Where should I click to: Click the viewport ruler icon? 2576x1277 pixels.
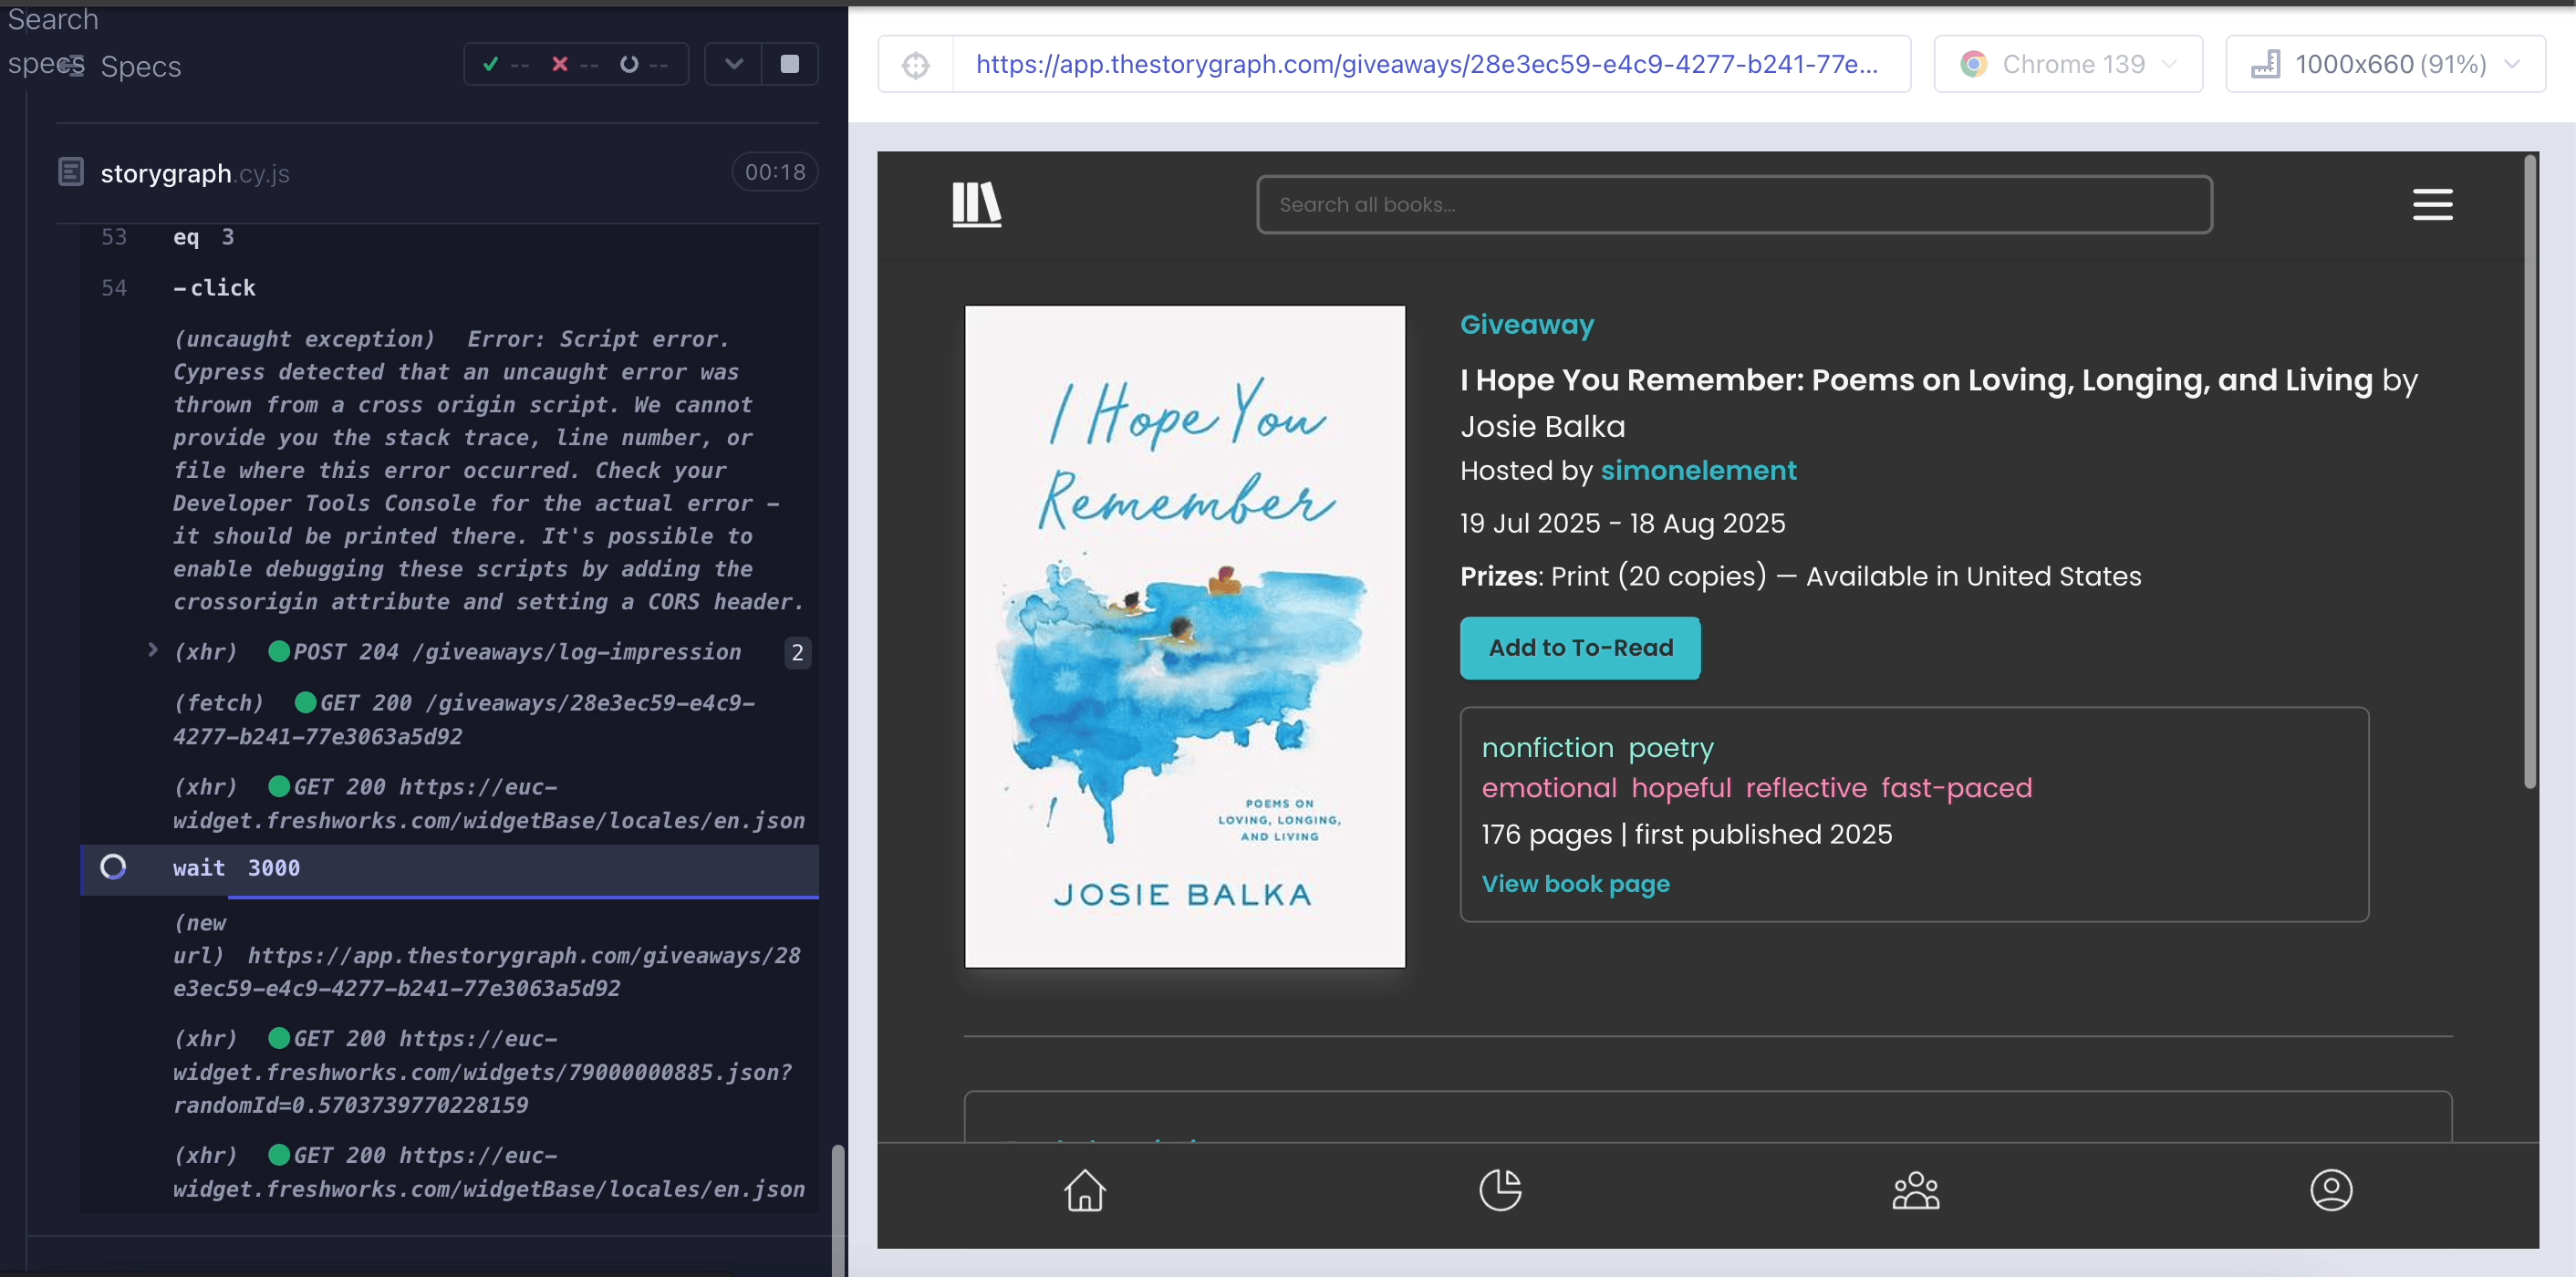click(2265, 65)
